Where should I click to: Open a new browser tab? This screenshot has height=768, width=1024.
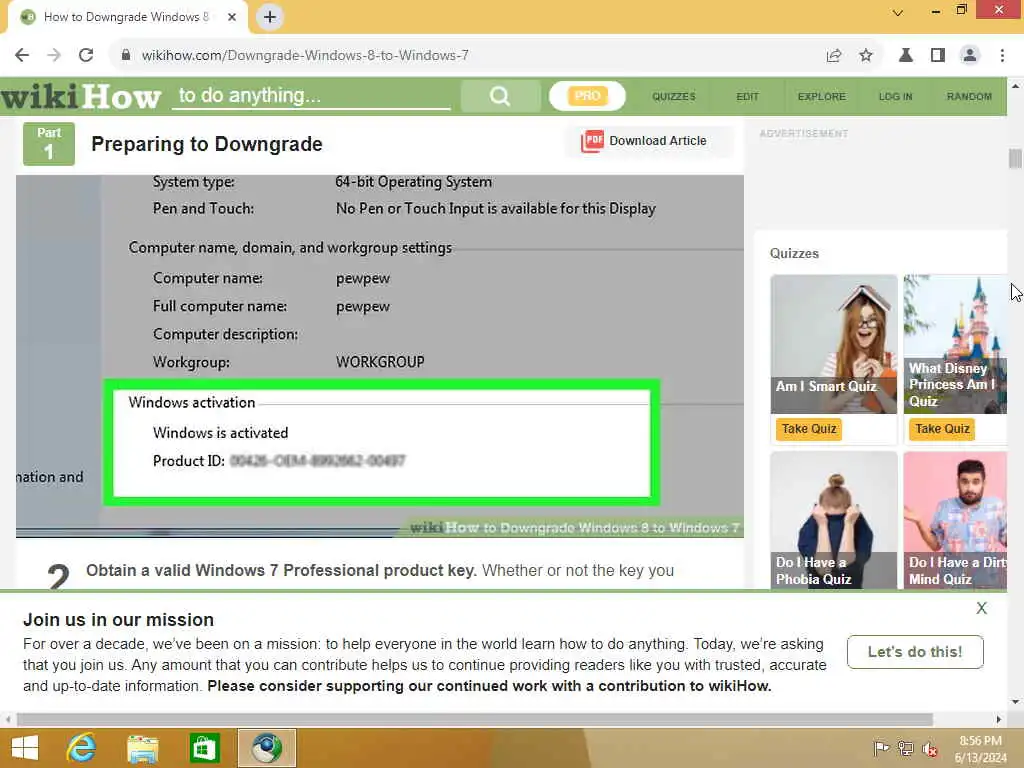click(270, 17)
